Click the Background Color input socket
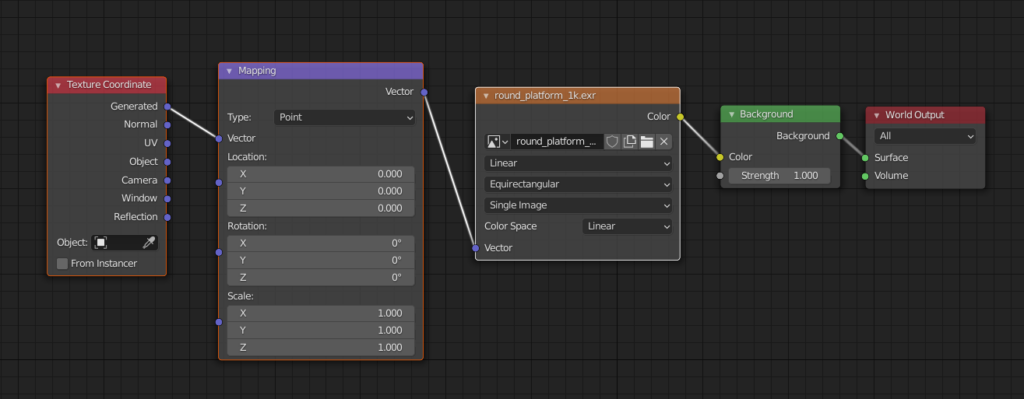 [720, 157]
